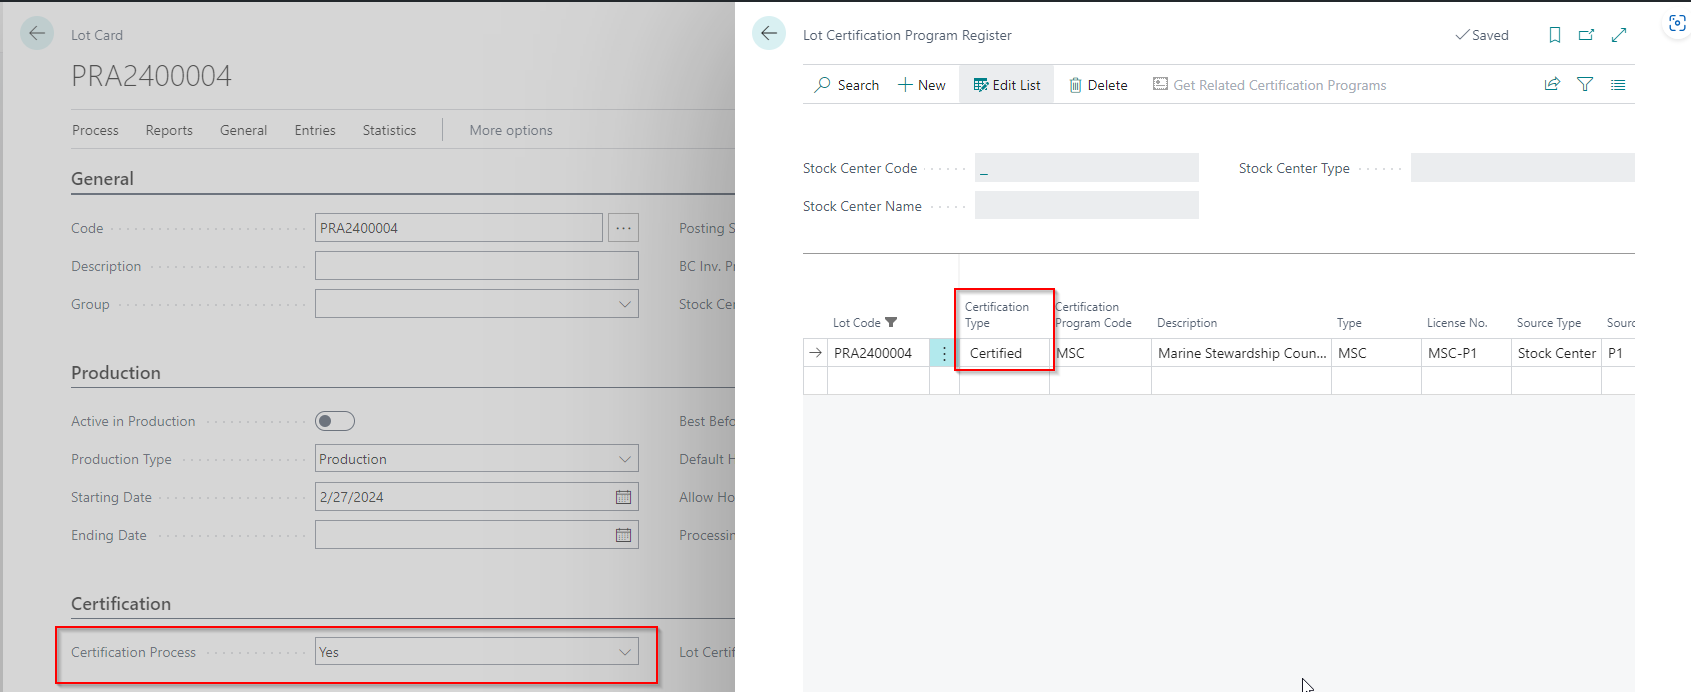1691x692 pixels.
Task: Click the New button
Action: (x=921, y=85)
